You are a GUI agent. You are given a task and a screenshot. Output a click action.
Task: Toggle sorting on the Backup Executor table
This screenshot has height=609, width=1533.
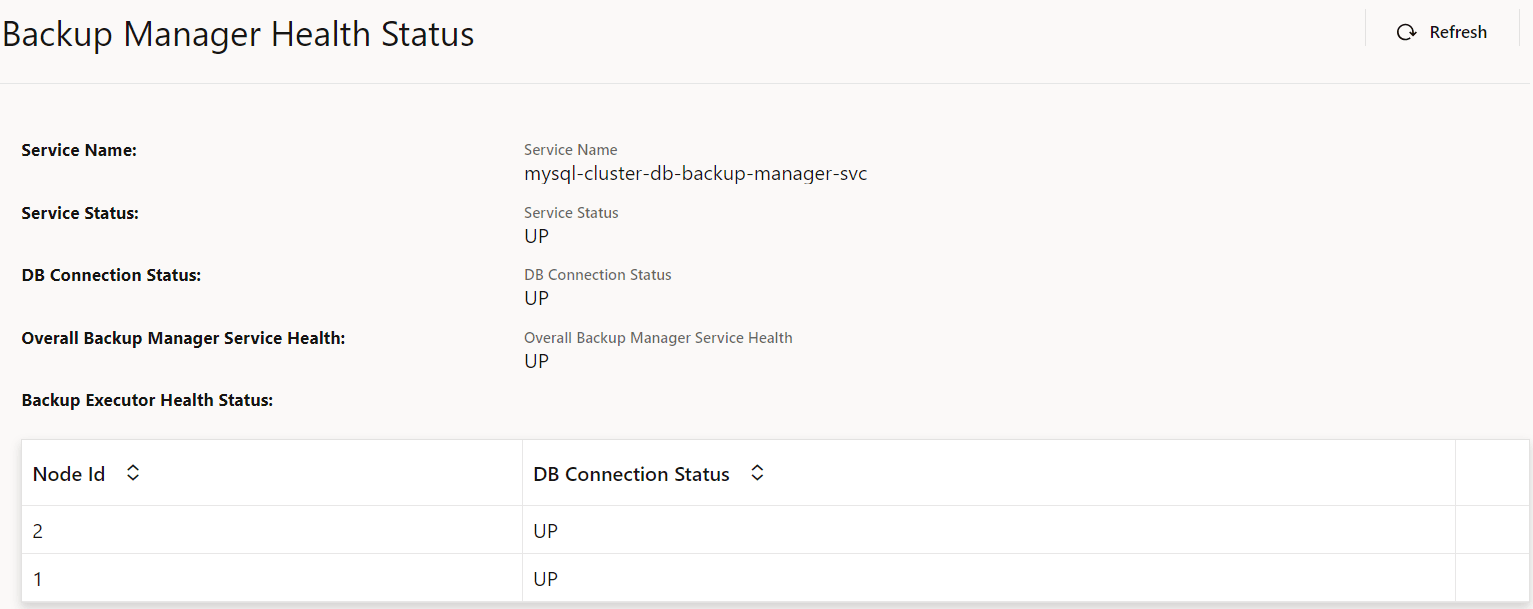132,472
